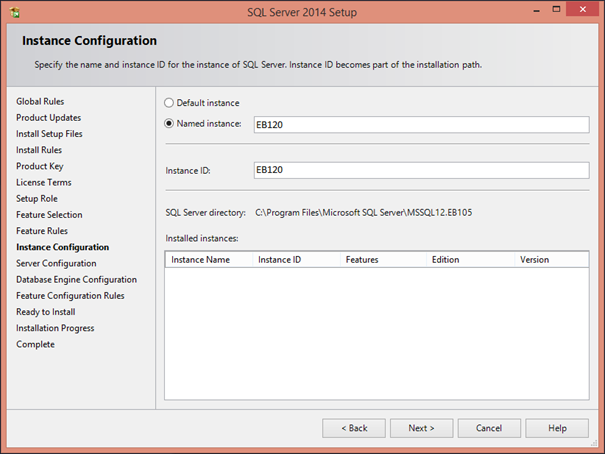The width and height of the screenshot is (605, 454).
Task: Select Feature Configuration Rules step
Action: point(70,296)
